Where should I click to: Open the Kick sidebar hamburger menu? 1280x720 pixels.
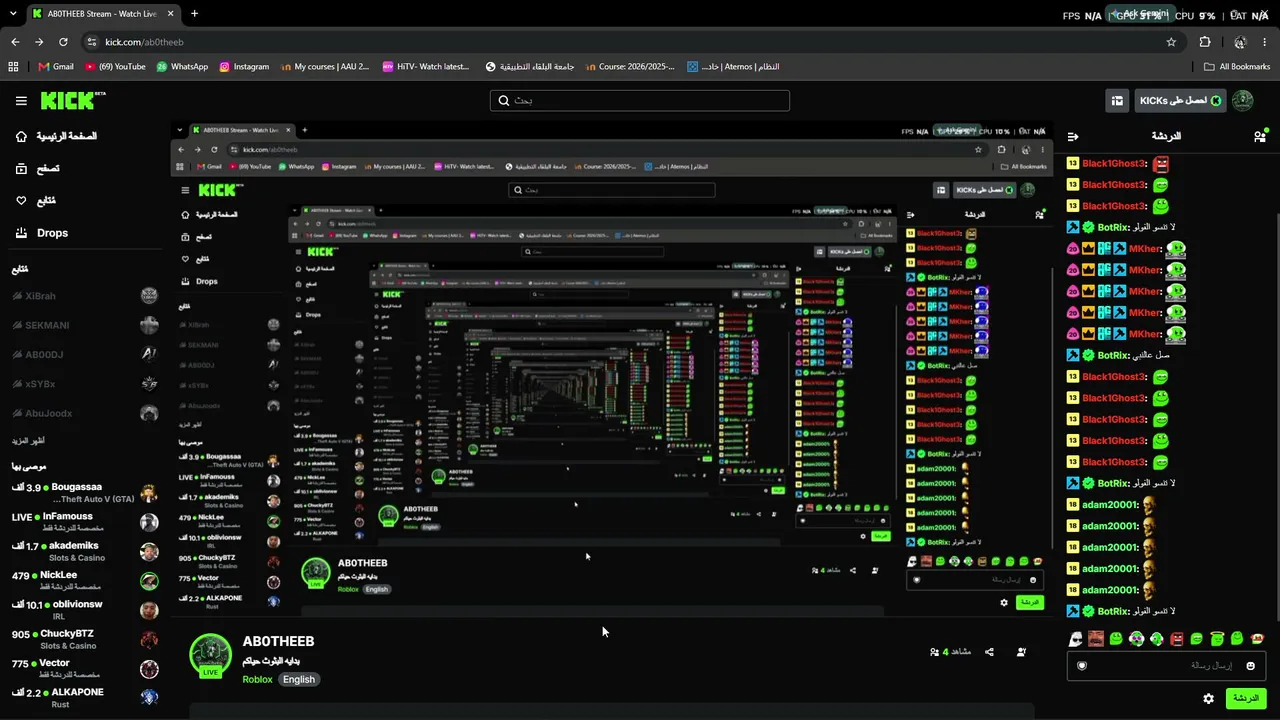(21, 101)
